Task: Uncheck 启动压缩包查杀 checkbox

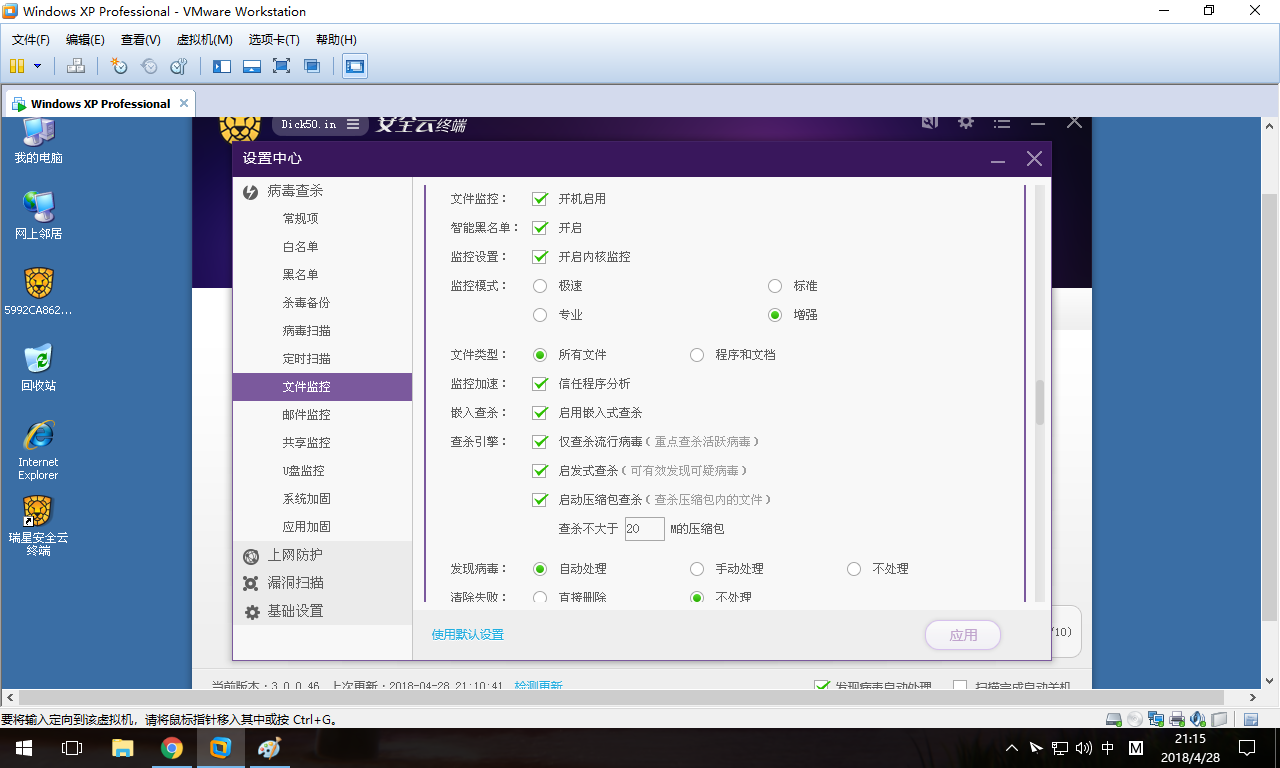Action: pos(540,500)
